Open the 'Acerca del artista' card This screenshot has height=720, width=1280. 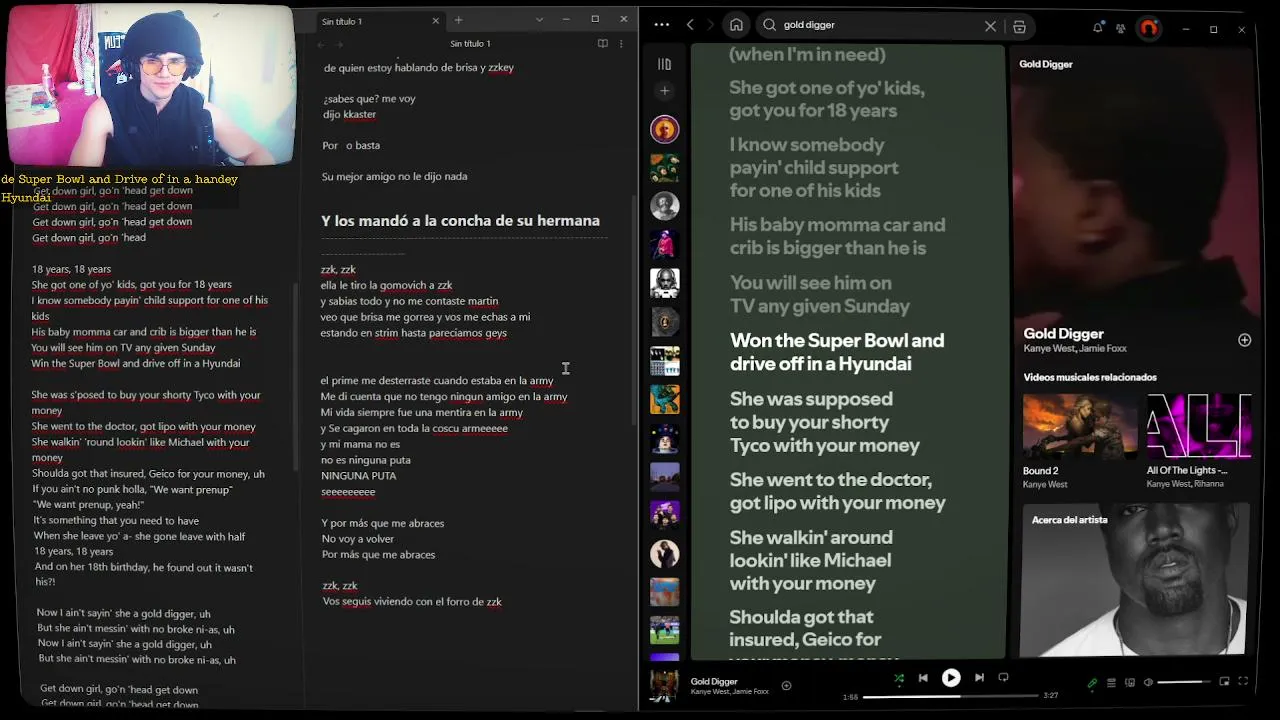[x=1136, y=580]
